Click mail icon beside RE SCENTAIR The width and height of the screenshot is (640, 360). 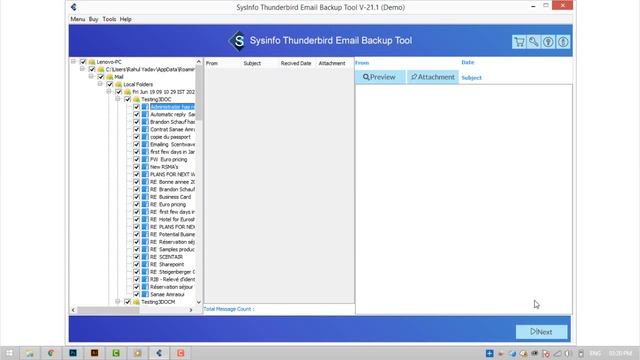145,257
